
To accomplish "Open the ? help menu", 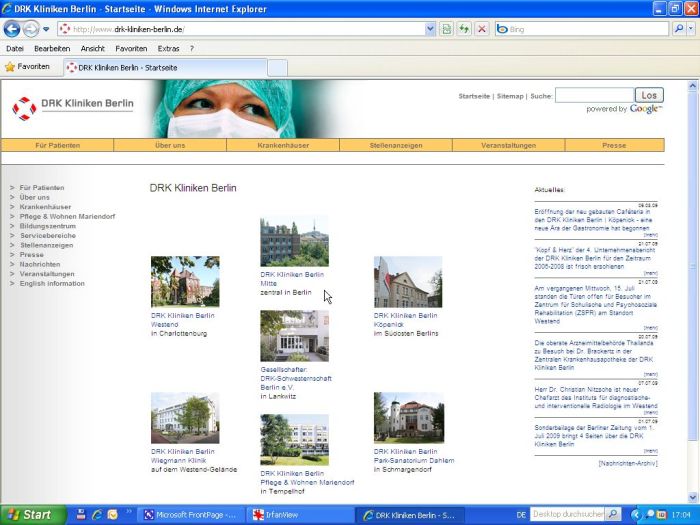I will (192, 49).
